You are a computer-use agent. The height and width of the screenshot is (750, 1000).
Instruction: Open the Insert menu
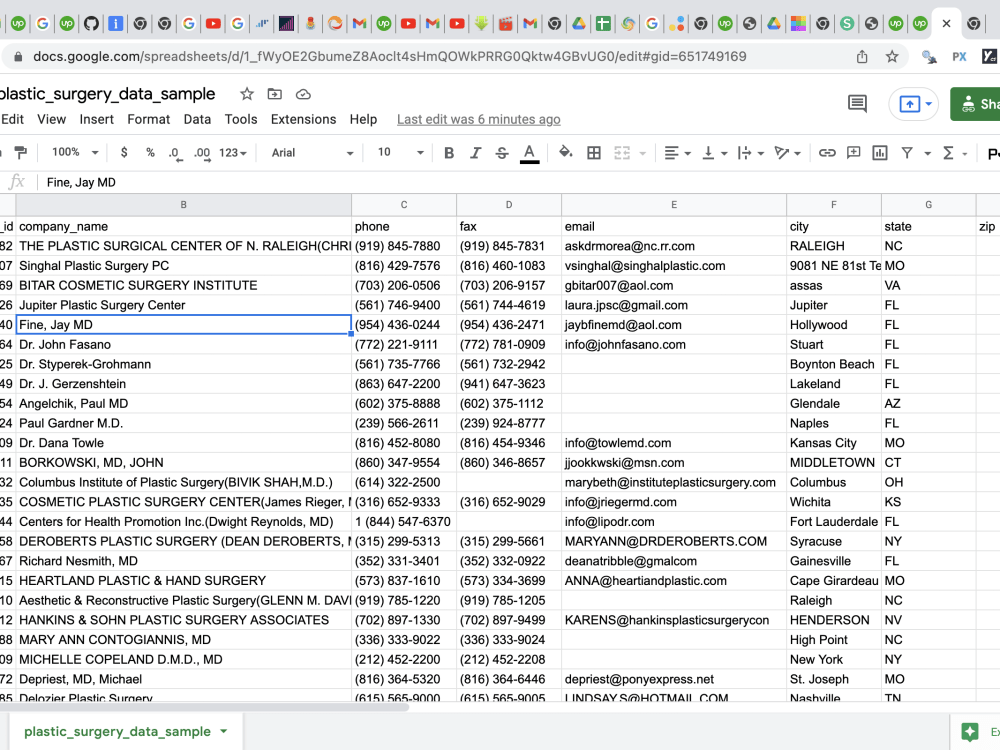[x=96, y=119]
